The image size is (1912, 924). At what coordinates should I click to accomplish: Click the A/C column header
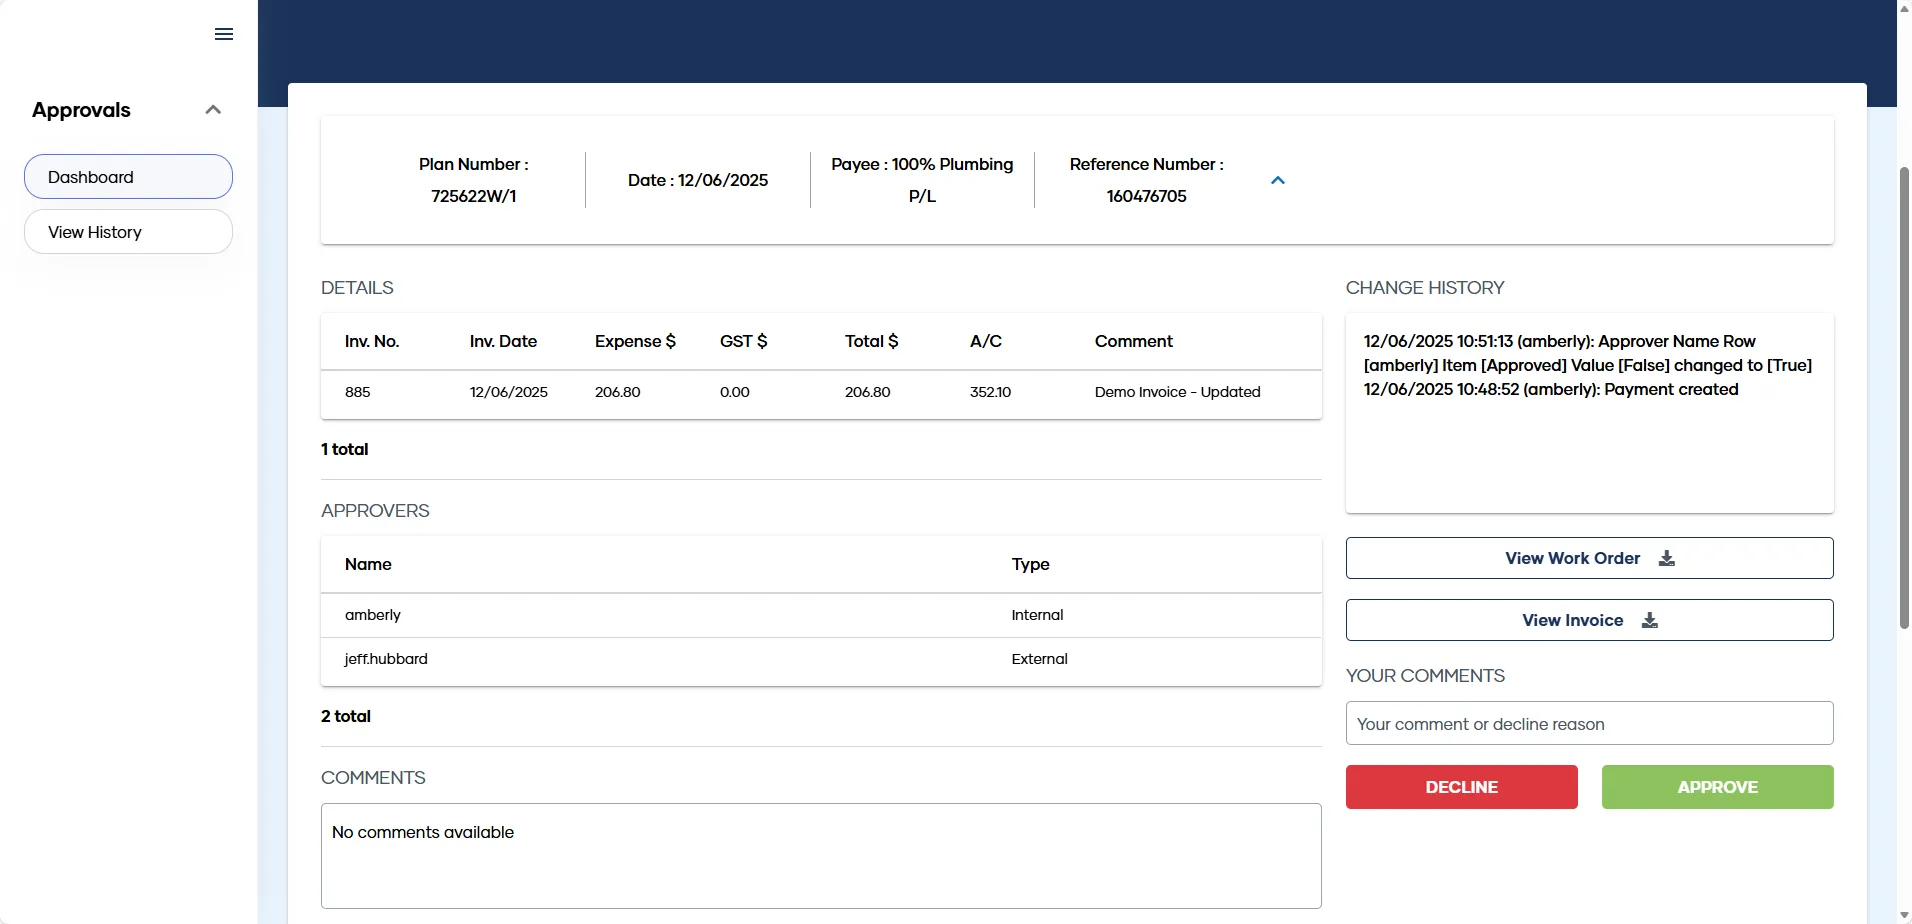(985, 341)
